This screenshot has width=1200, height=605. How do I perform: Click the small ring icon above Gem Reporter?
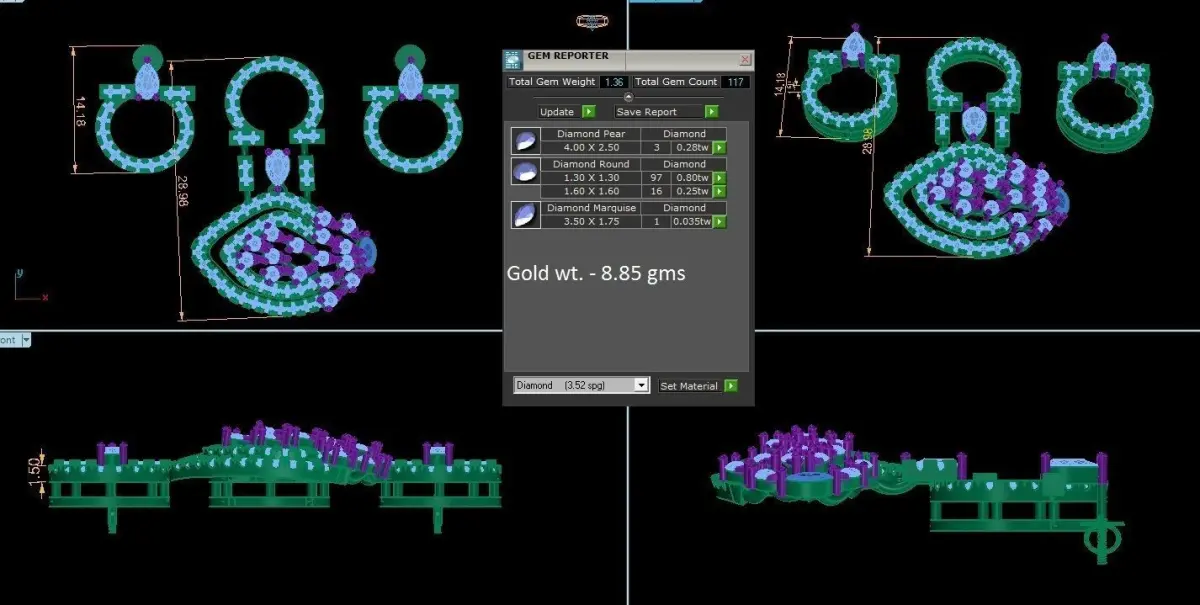click(592, 21)
